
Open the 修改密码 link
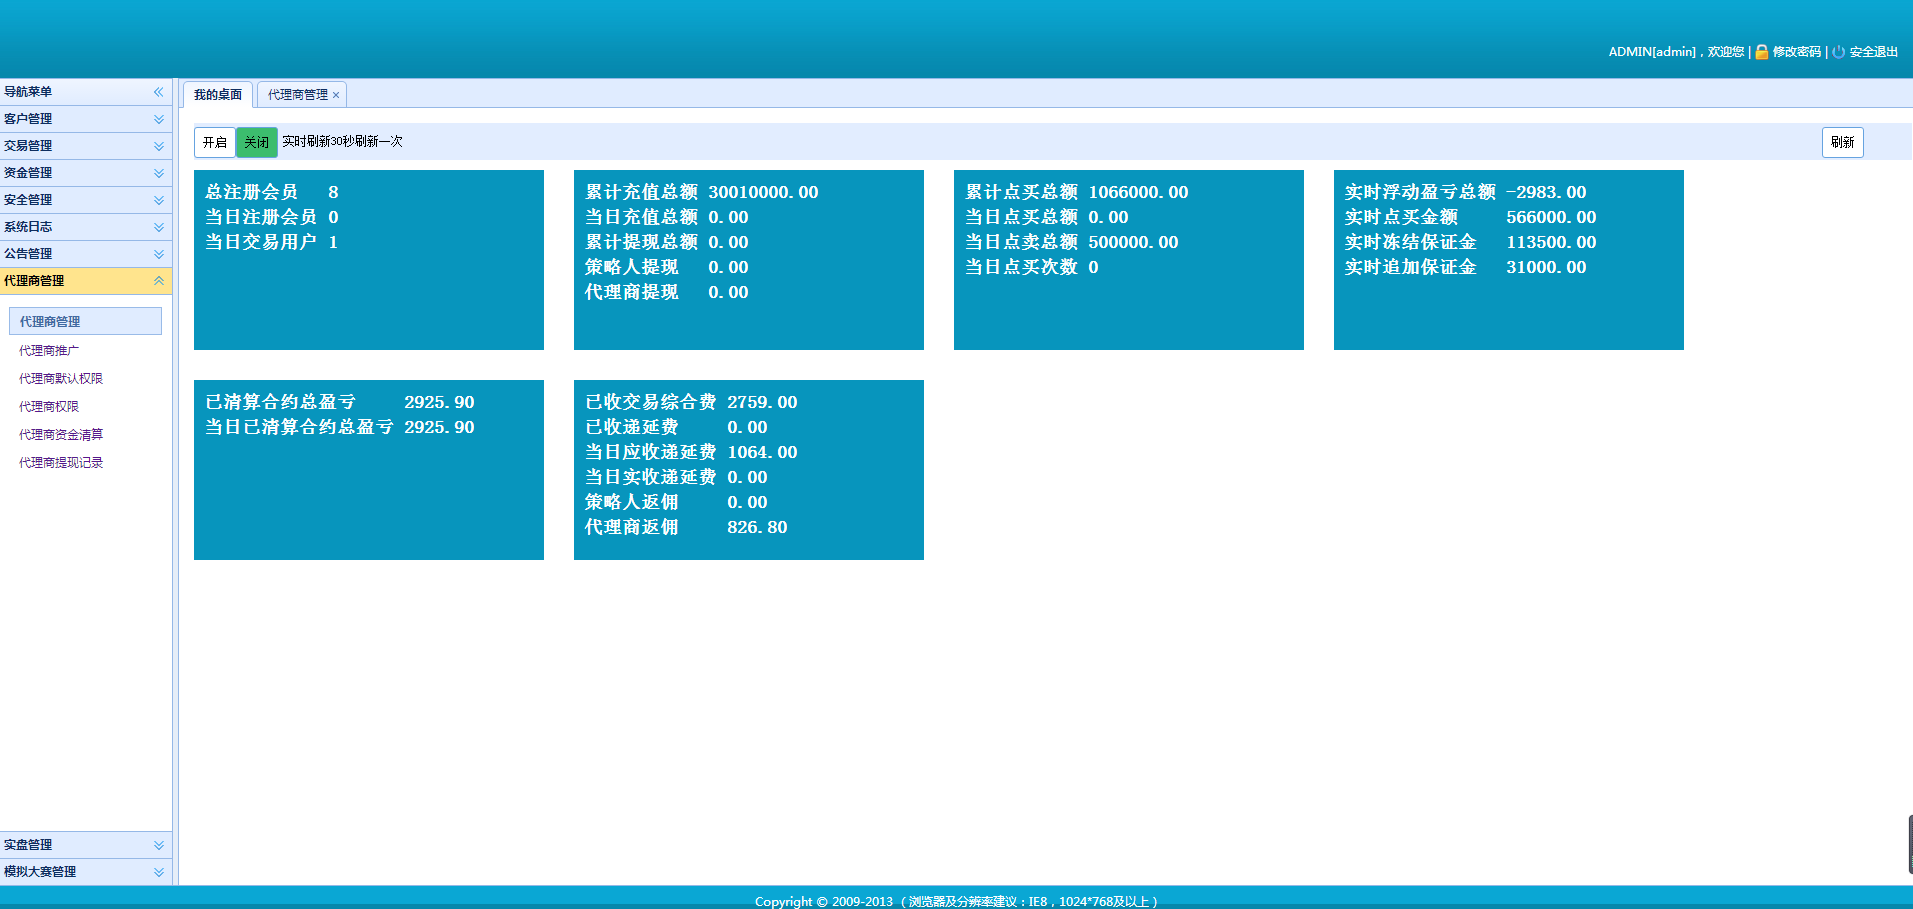coord(1796,52)
